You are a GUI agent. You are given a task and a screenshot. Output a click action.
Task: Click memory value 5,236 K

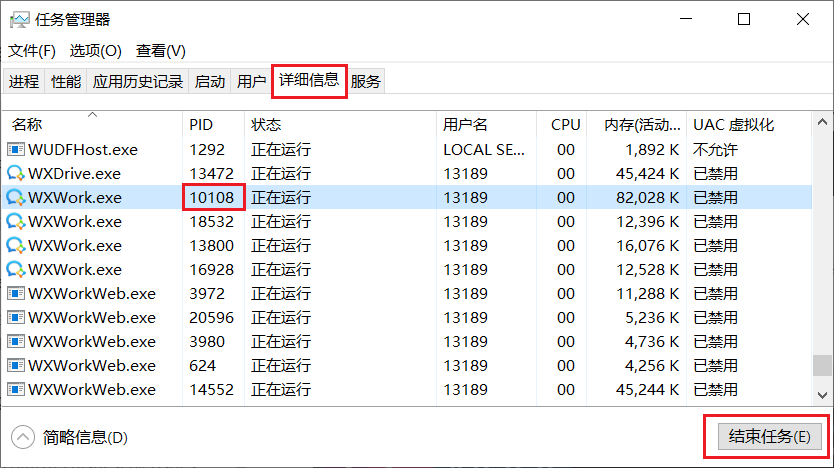(x=652, y=317)
